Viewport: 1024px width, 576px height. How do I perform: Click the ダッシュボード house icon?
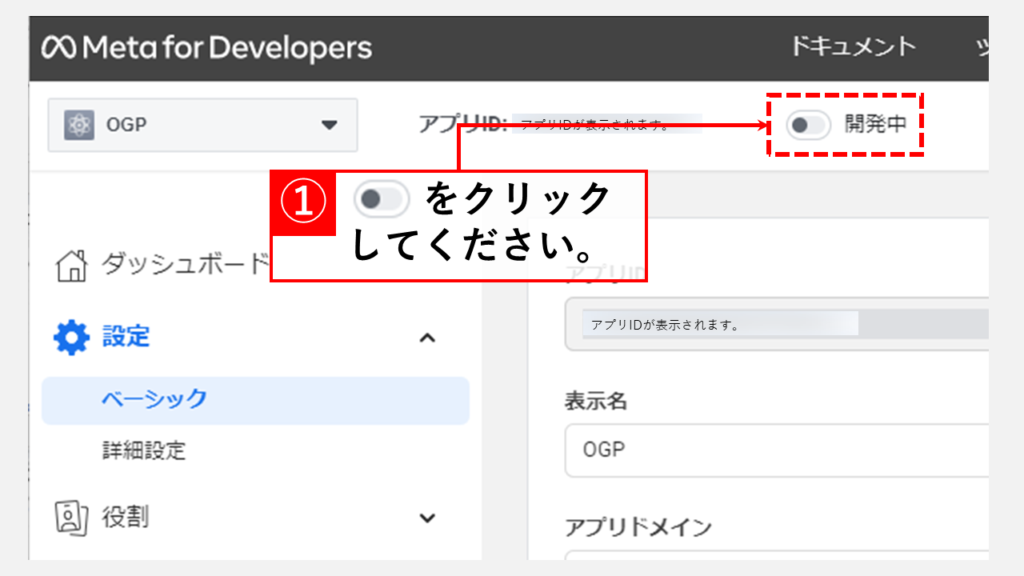coord(71,266)
